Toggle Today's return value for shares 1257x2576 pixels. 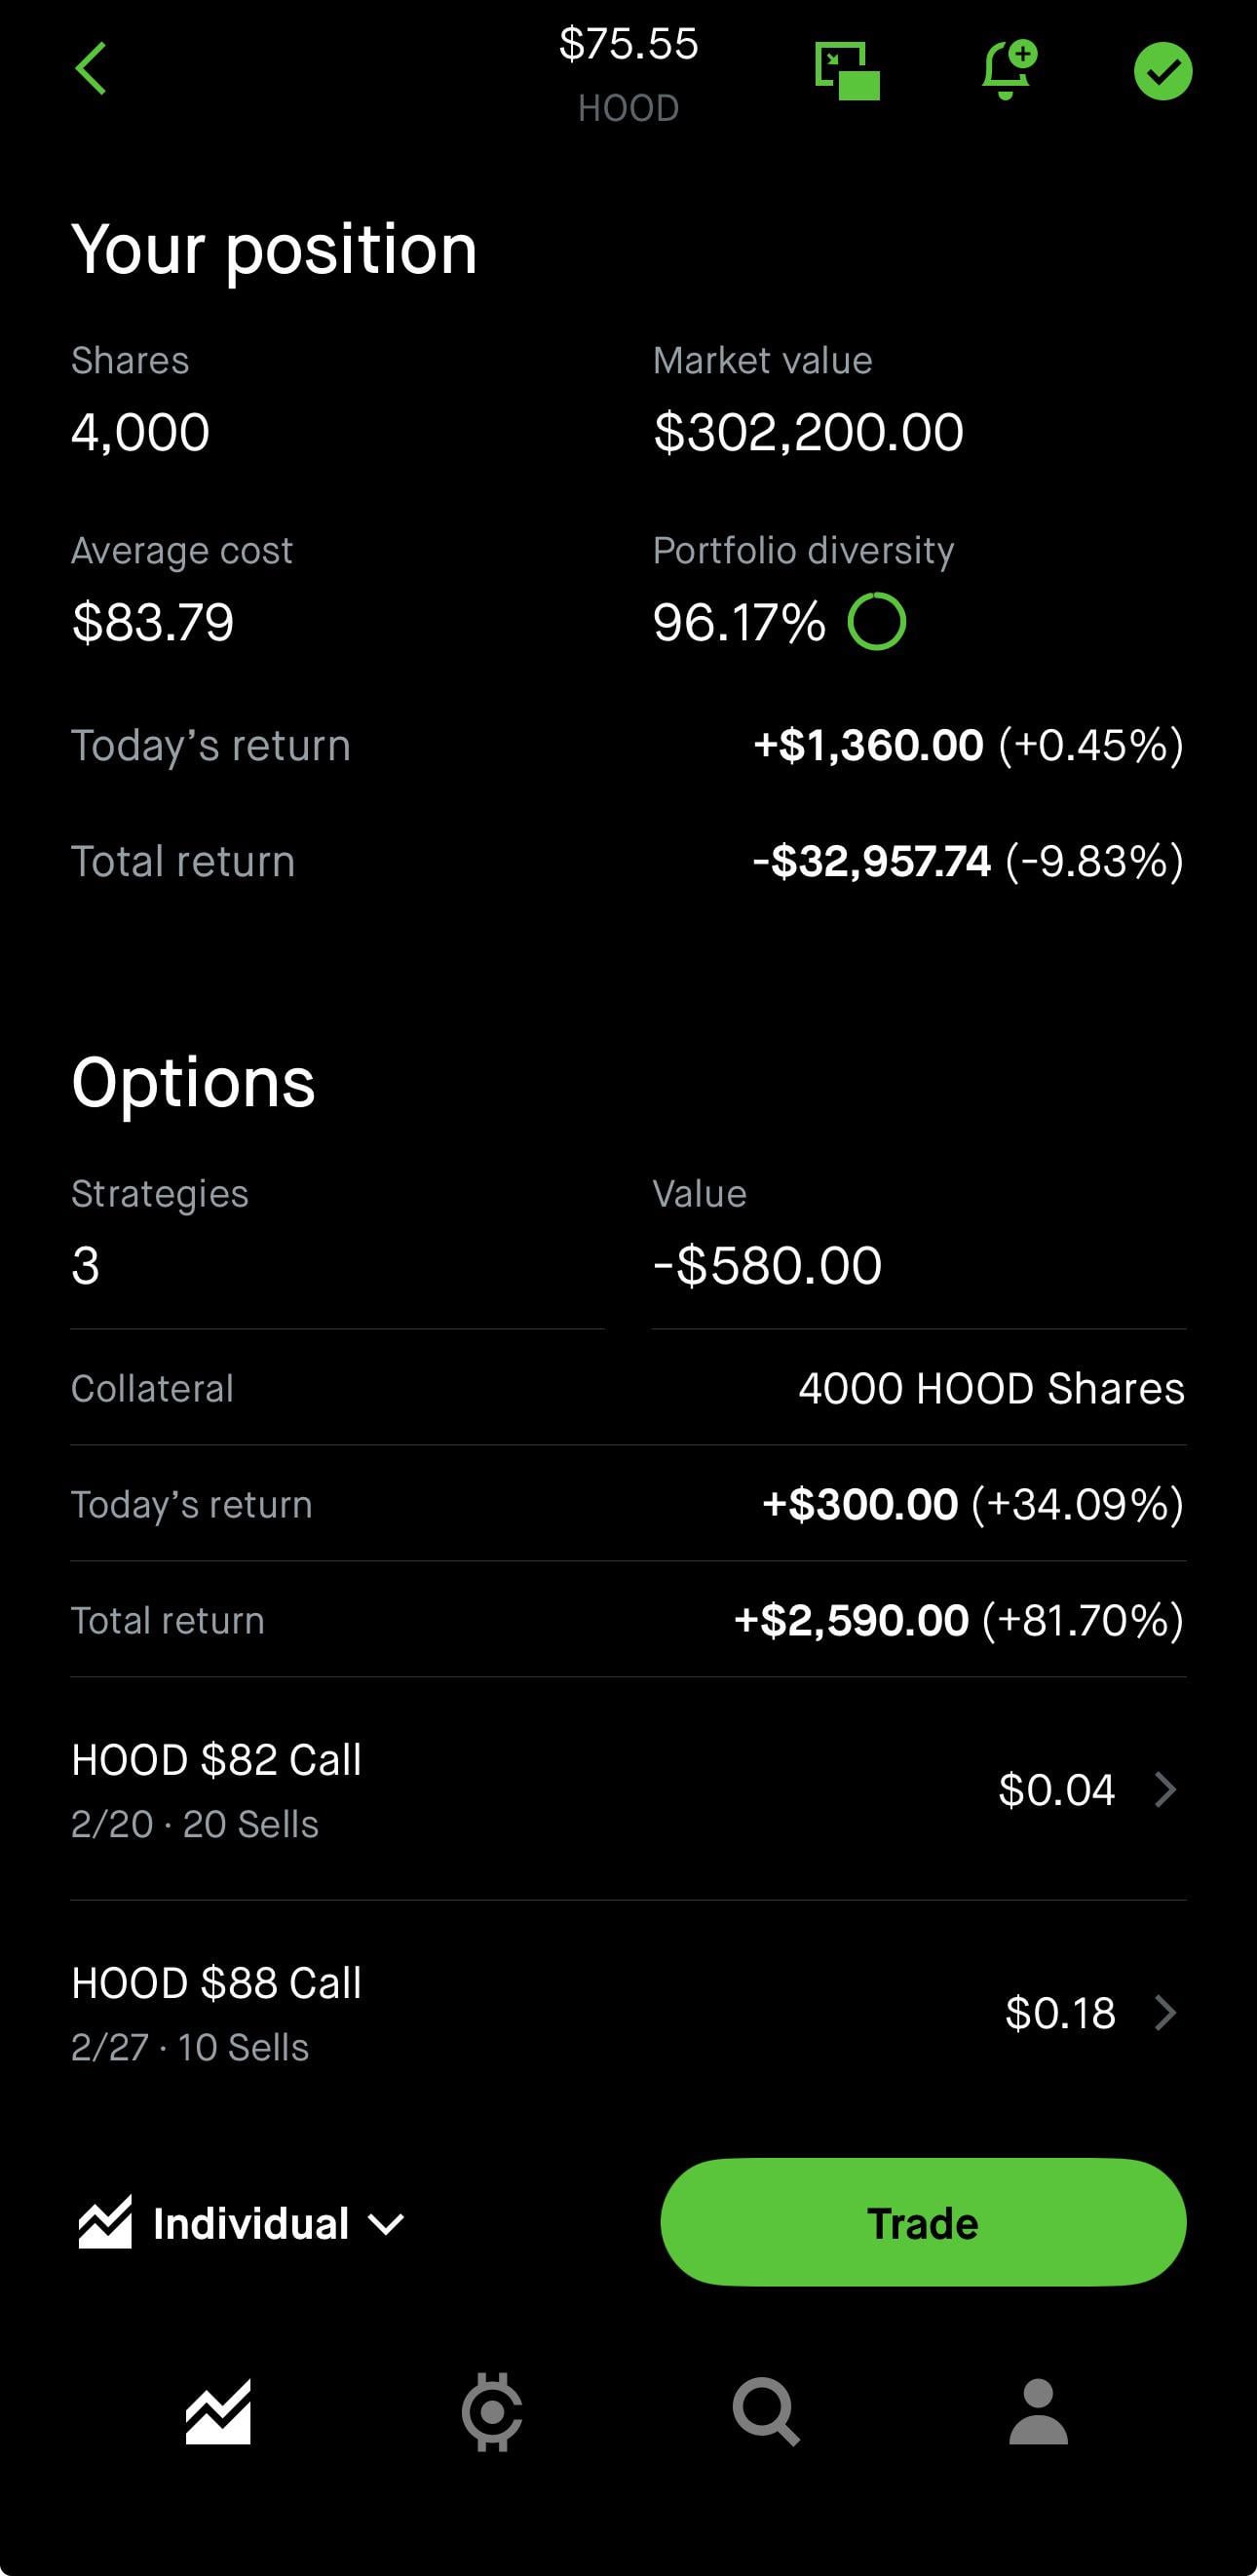(967, 745)
